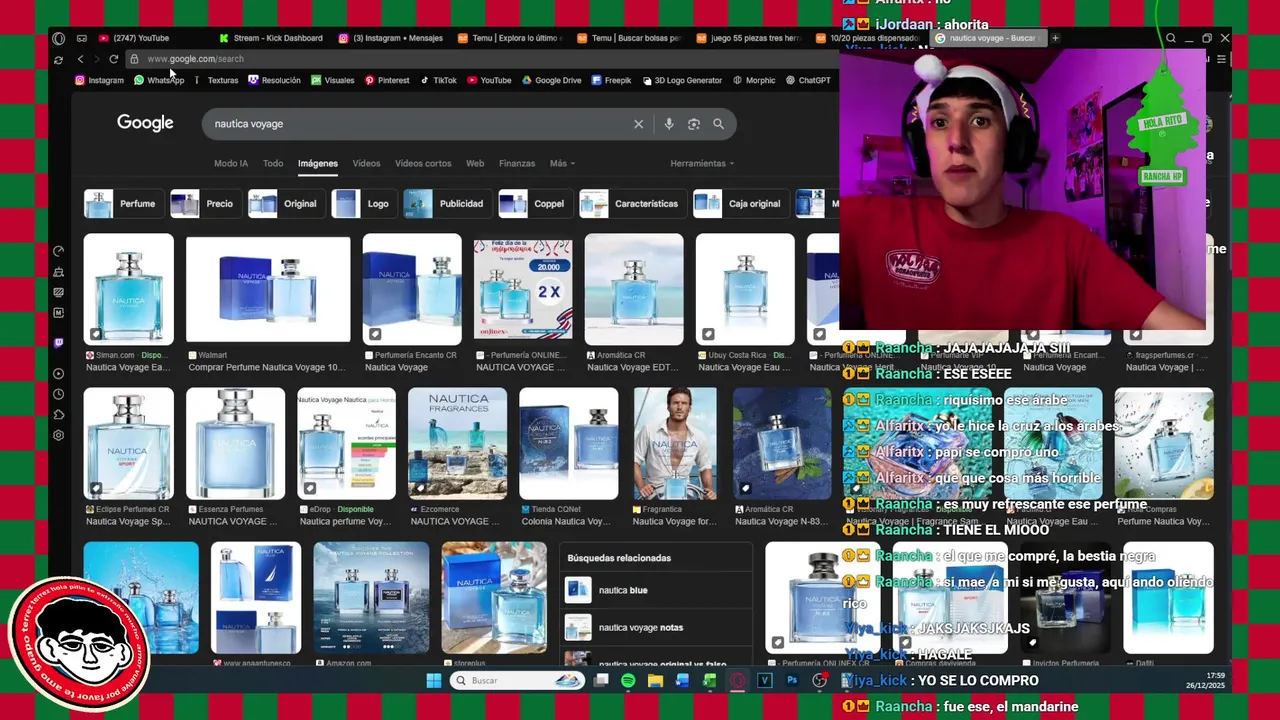1280x720 pixels.
Task: Click the browser back arrow
Action: [x=80, y=59]
